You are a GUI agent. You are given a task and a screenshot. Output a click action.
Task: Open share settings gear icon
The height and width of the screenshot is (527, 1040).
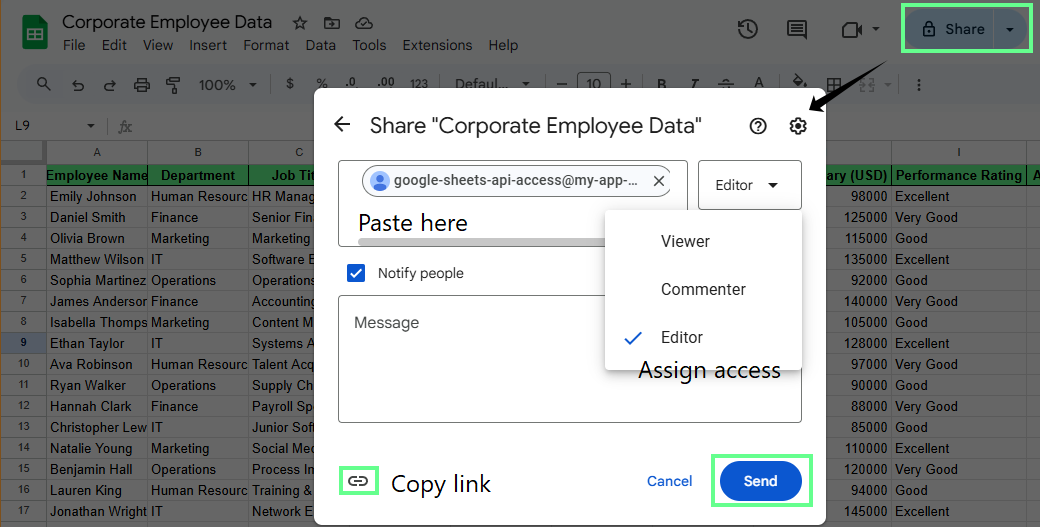pyautogui.click(x=798, y=126)
